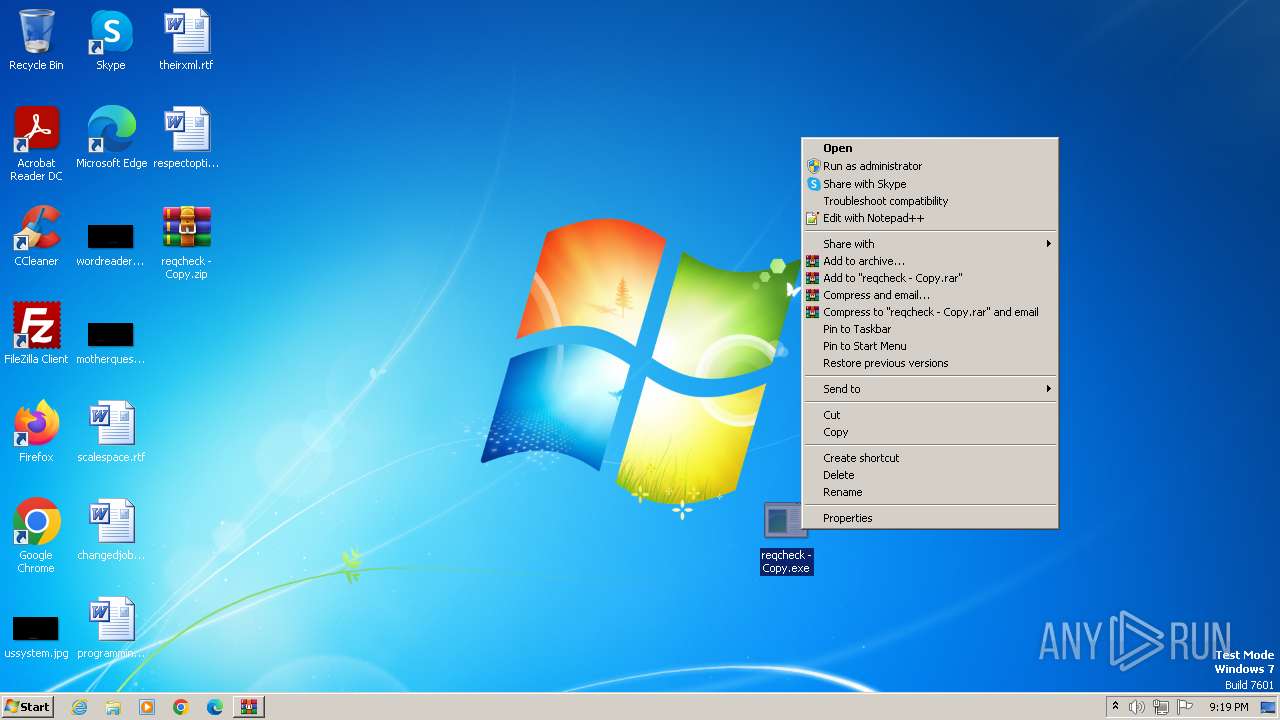Open Internet Explorer from the taskbar

point(79,707)
